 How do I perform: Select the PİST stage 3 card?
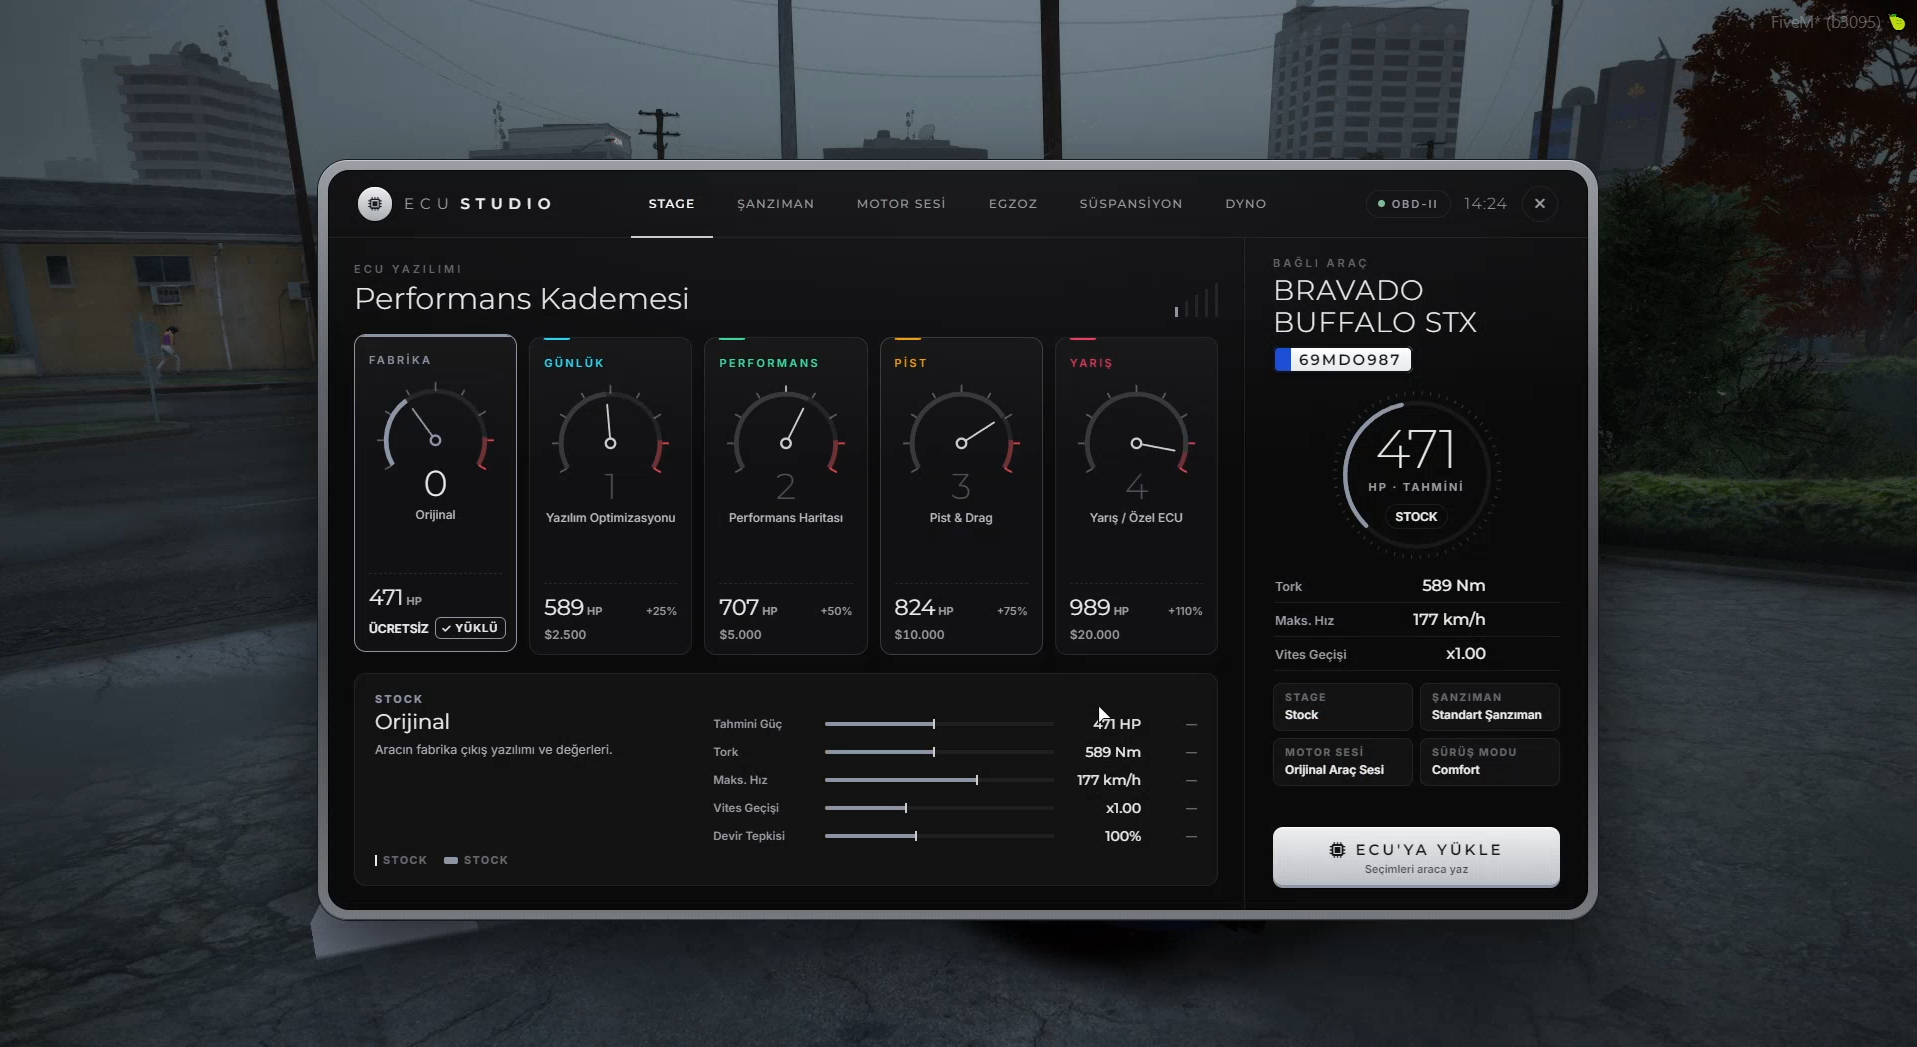[x=961, y=496]
